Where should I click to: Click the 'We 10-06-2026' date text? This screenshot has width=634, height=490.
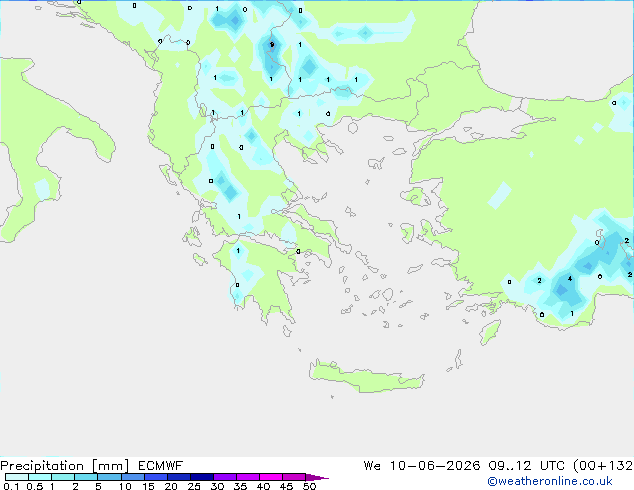[422, 466]
